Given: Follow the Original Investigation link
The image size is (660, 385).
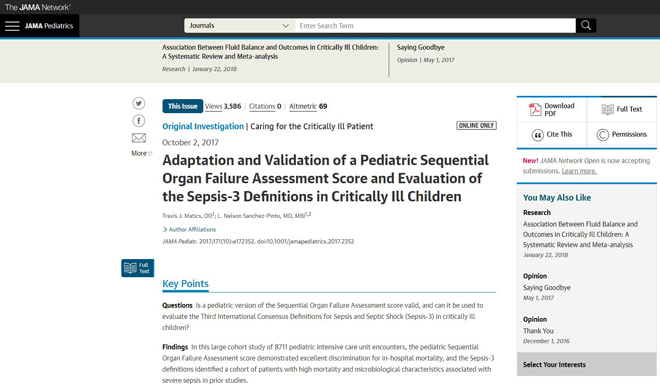Looking at the screenshot, I should click(x=203, y=126).
